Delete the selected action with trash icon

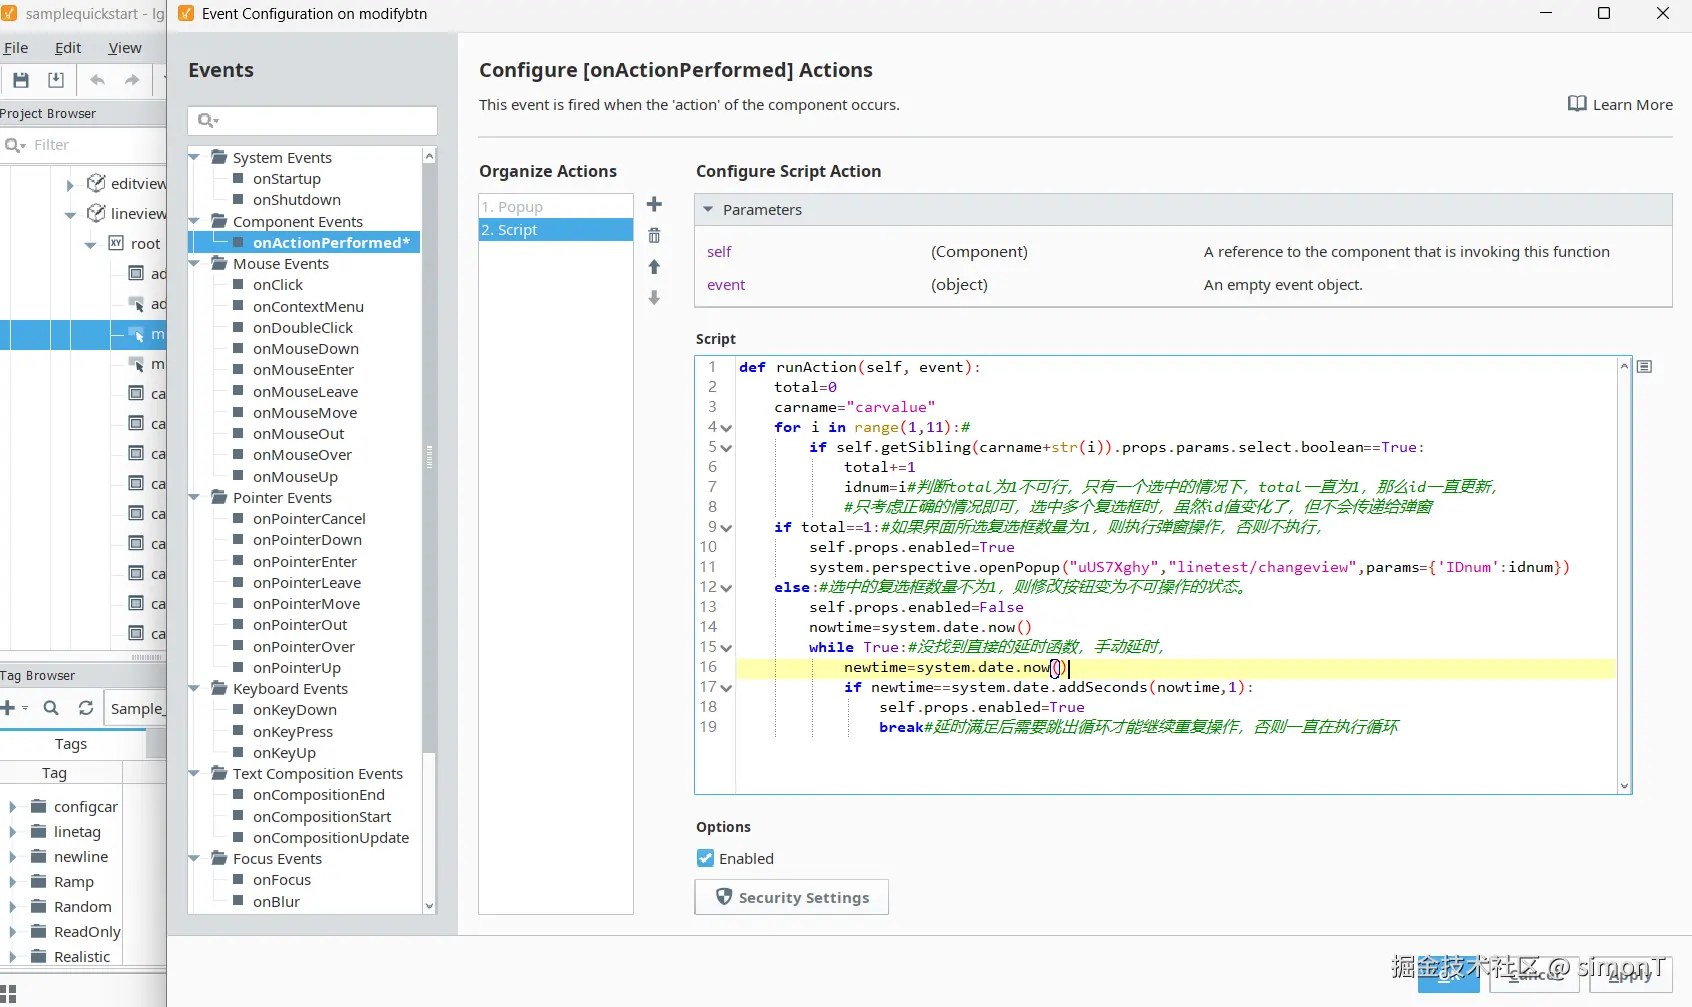(x=654, y=236)
